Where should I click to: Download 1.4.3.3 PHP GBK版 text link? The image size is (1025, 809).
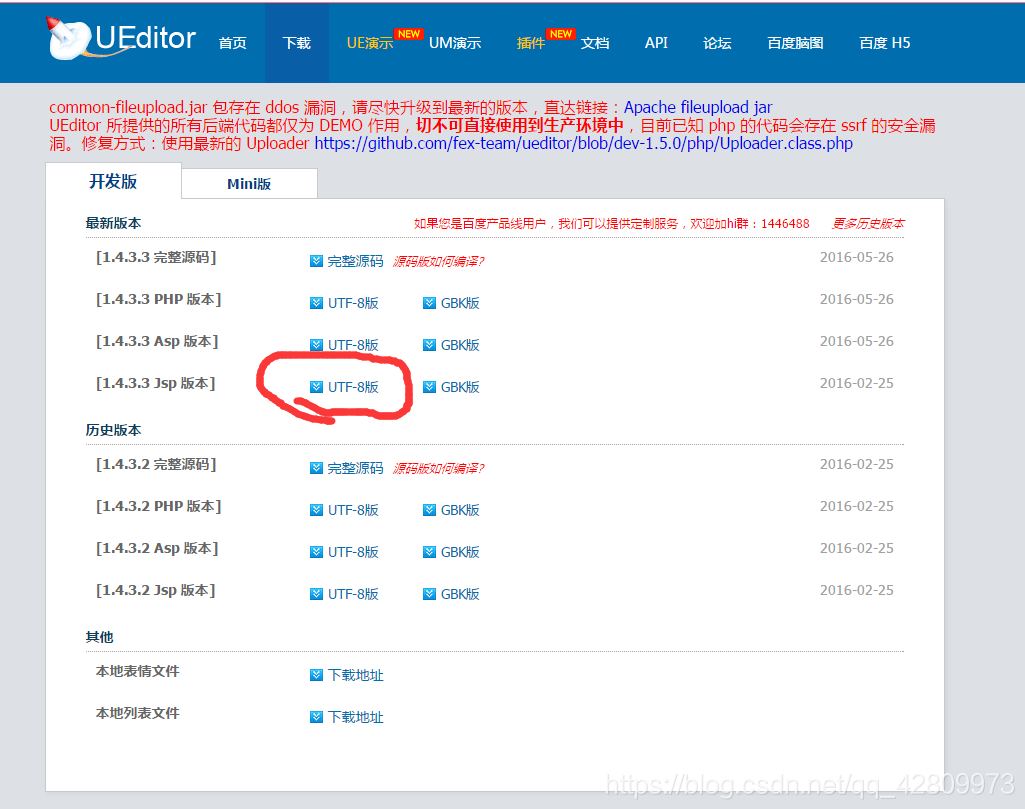(460, 303)
